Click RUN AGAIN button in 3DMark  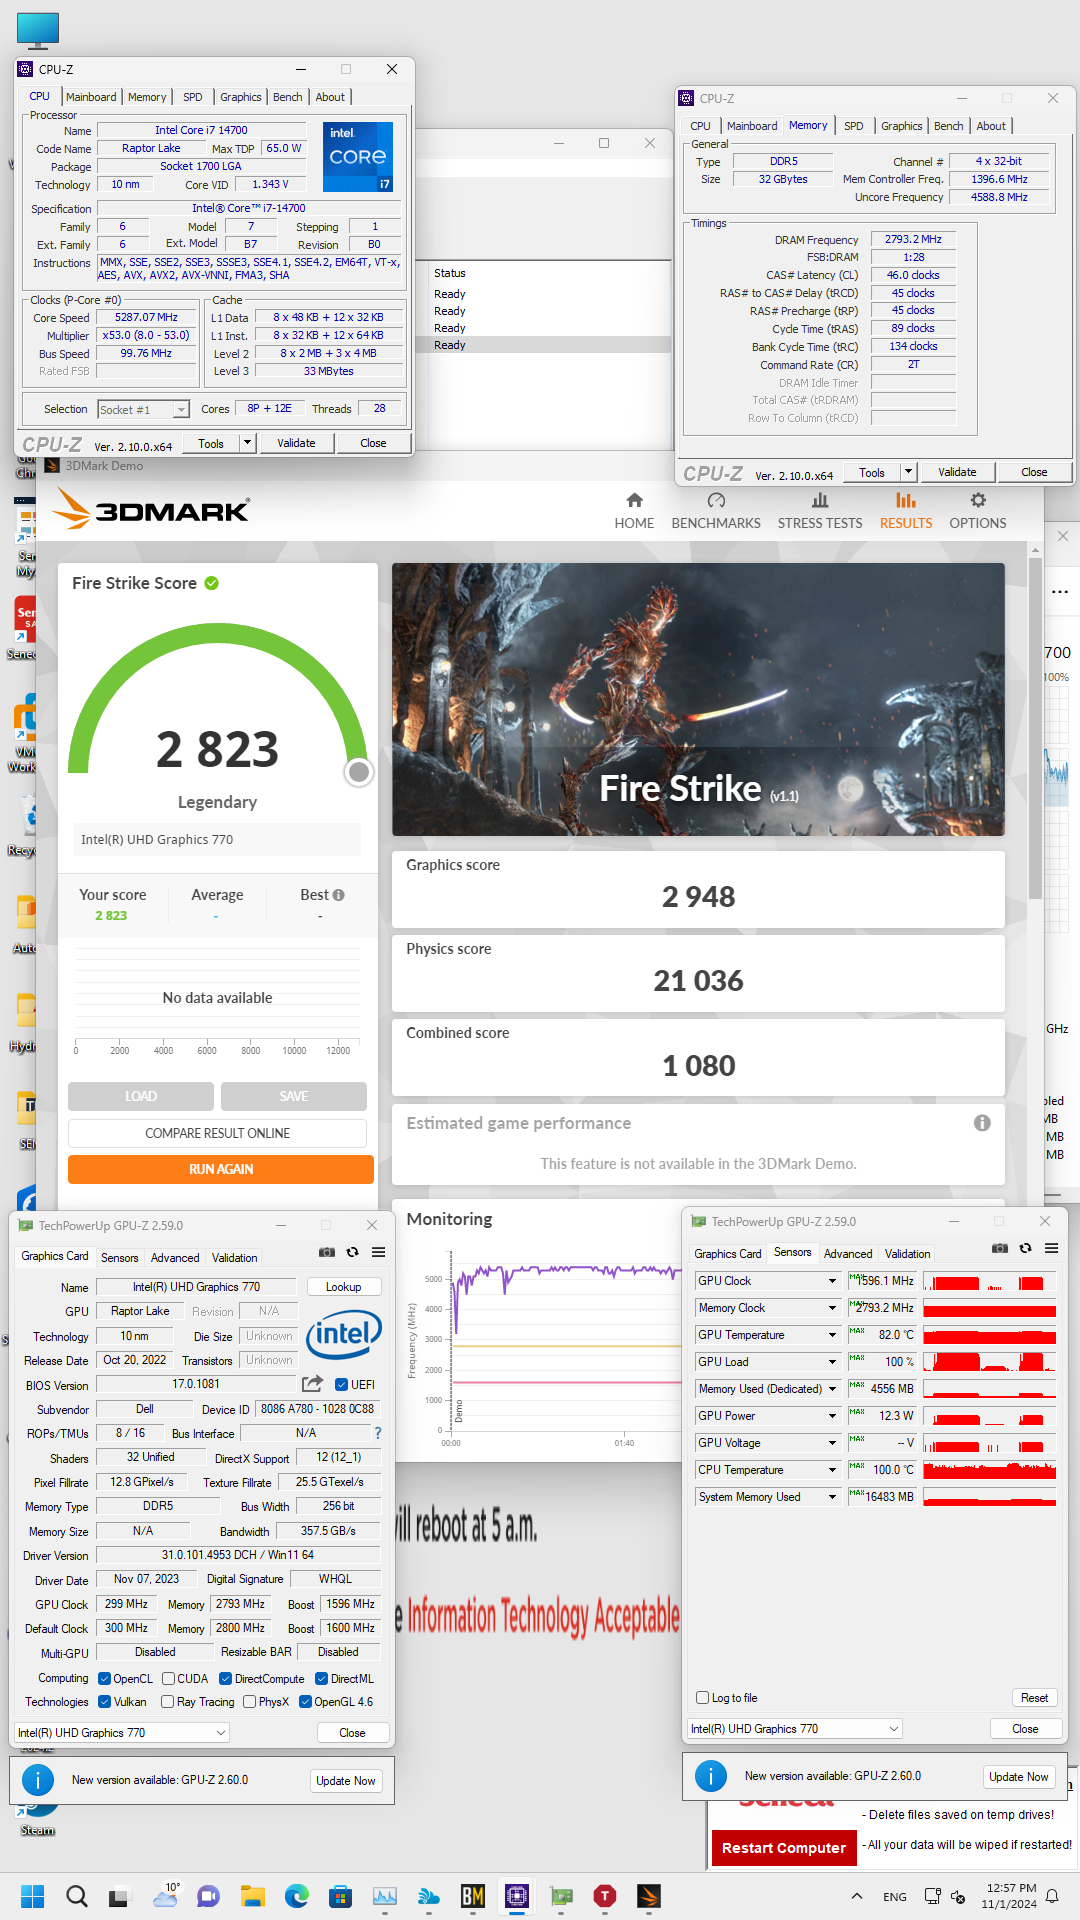point(221,1169)
